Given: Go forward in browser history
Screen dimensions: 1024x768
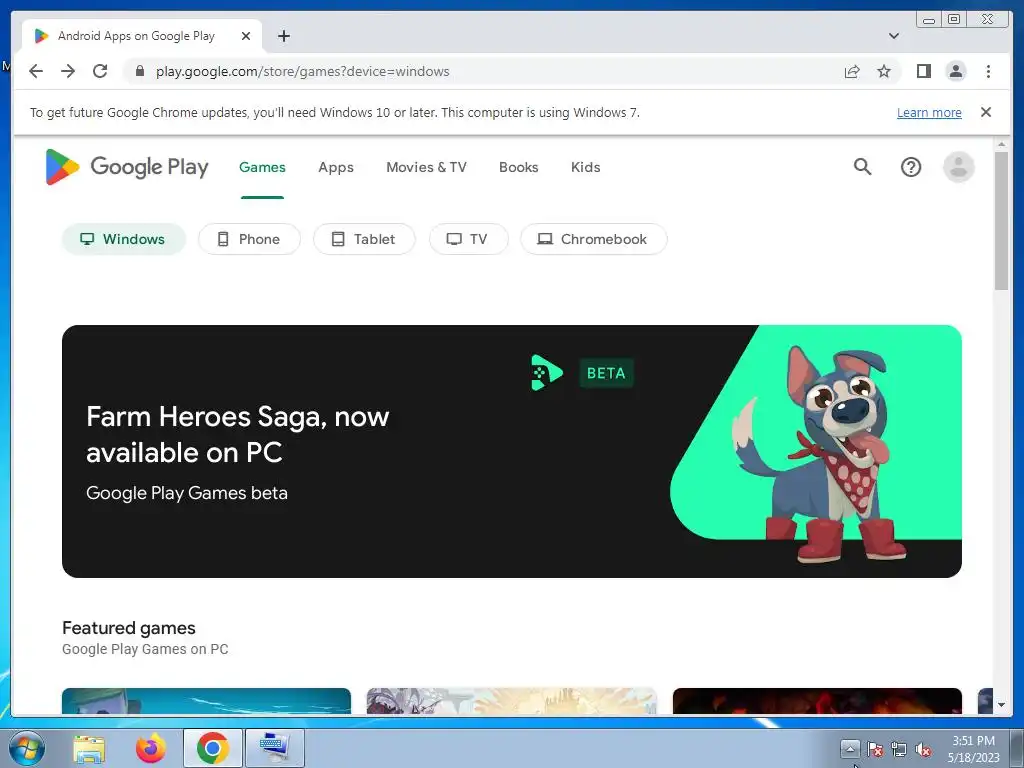Looking at the screenshot, I should click(x=68, y=71).
